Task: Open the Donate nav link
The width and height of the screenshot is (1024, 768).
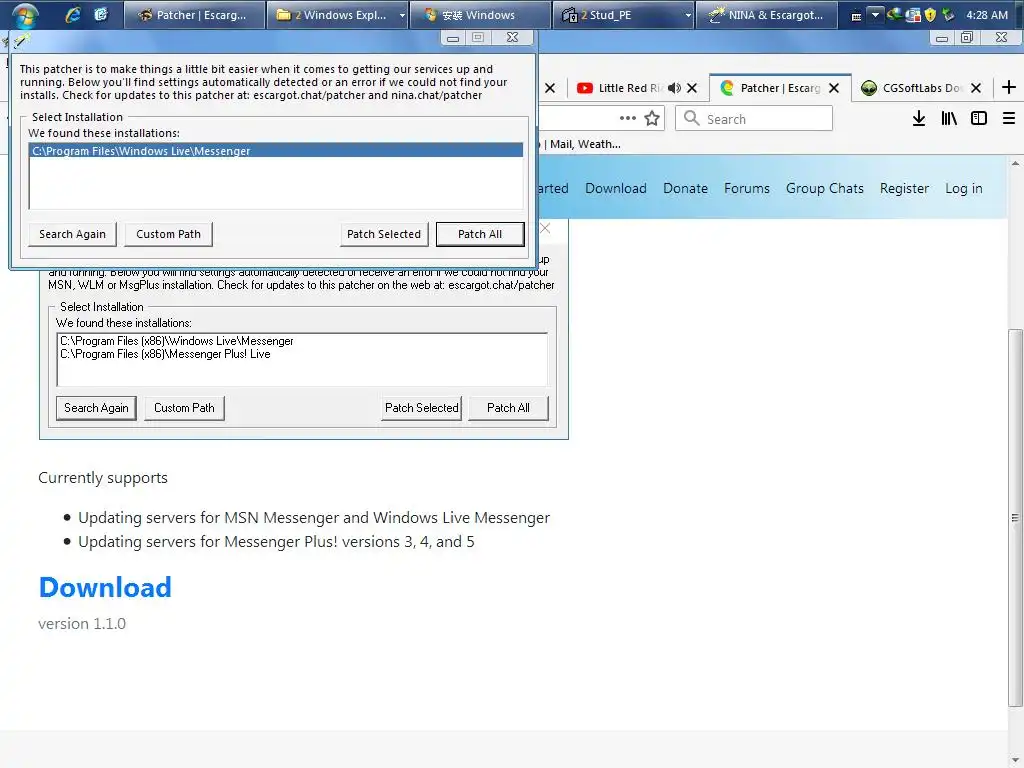Action: 686,188
